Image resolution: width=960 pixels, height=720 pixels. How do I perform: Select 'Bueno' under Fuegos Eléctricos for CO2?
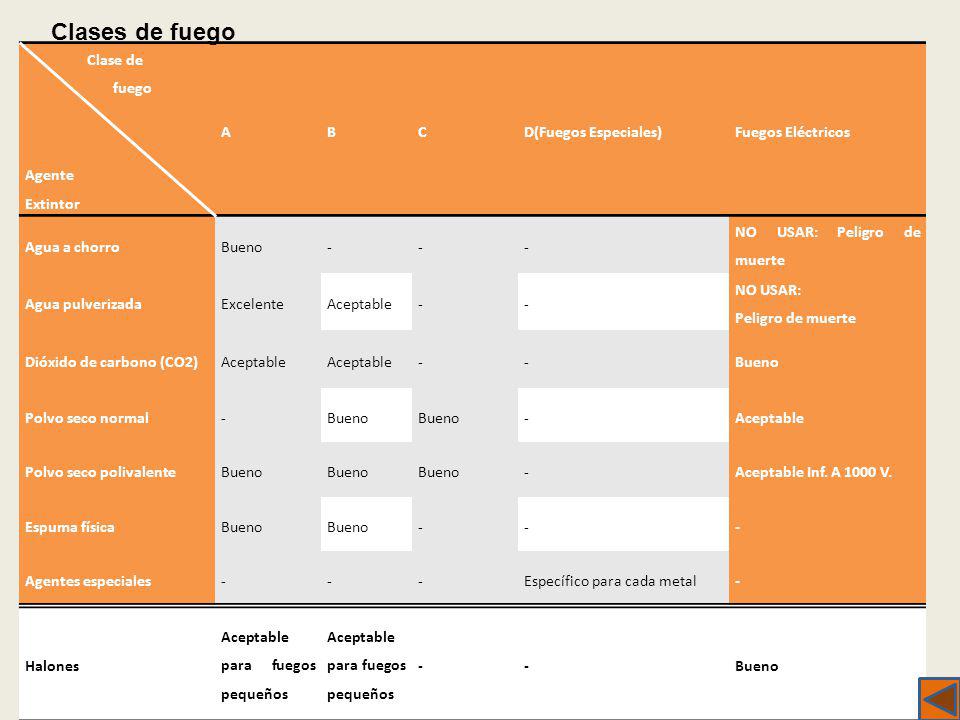coord(757,362)
